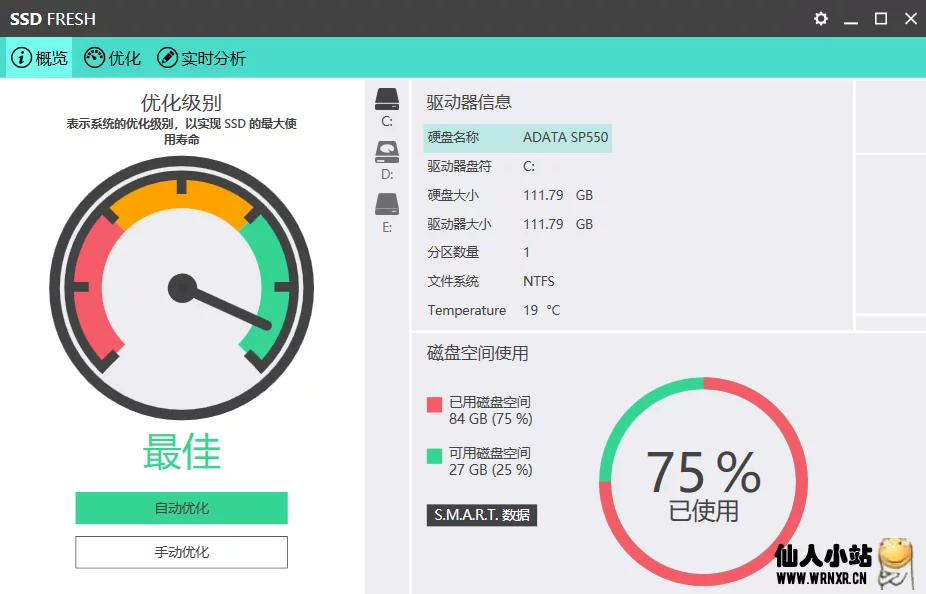Click the green 可用磁盘空间 legend swatch
Viewport: 926px width, 594px height.
[434, 456]
